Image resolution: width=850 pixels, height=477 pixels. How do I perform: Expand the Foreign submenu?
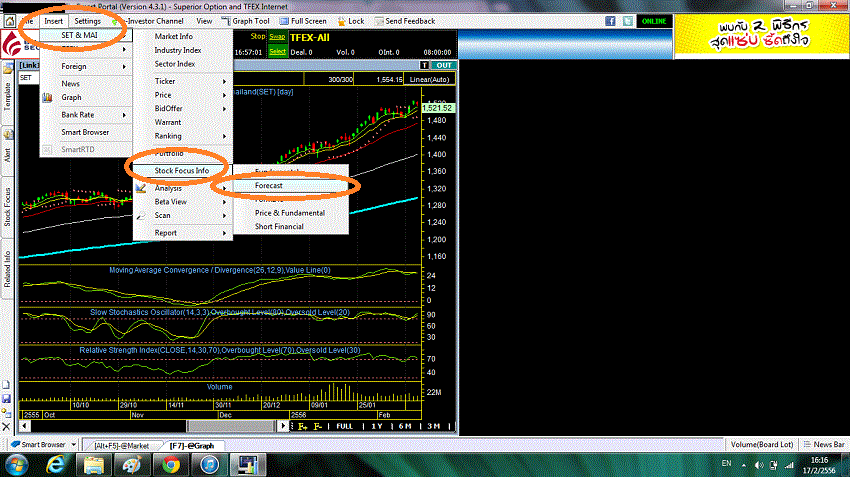[x=86, y=66]
